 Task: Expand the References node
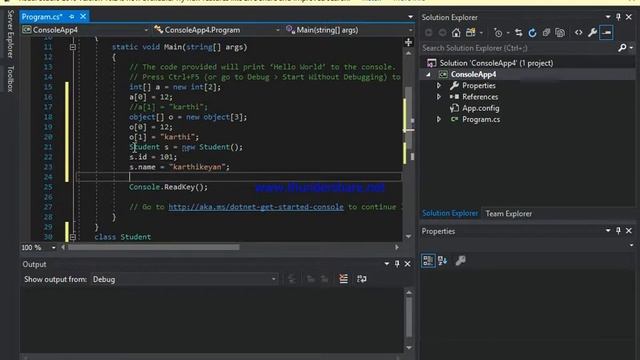[439, 97]
